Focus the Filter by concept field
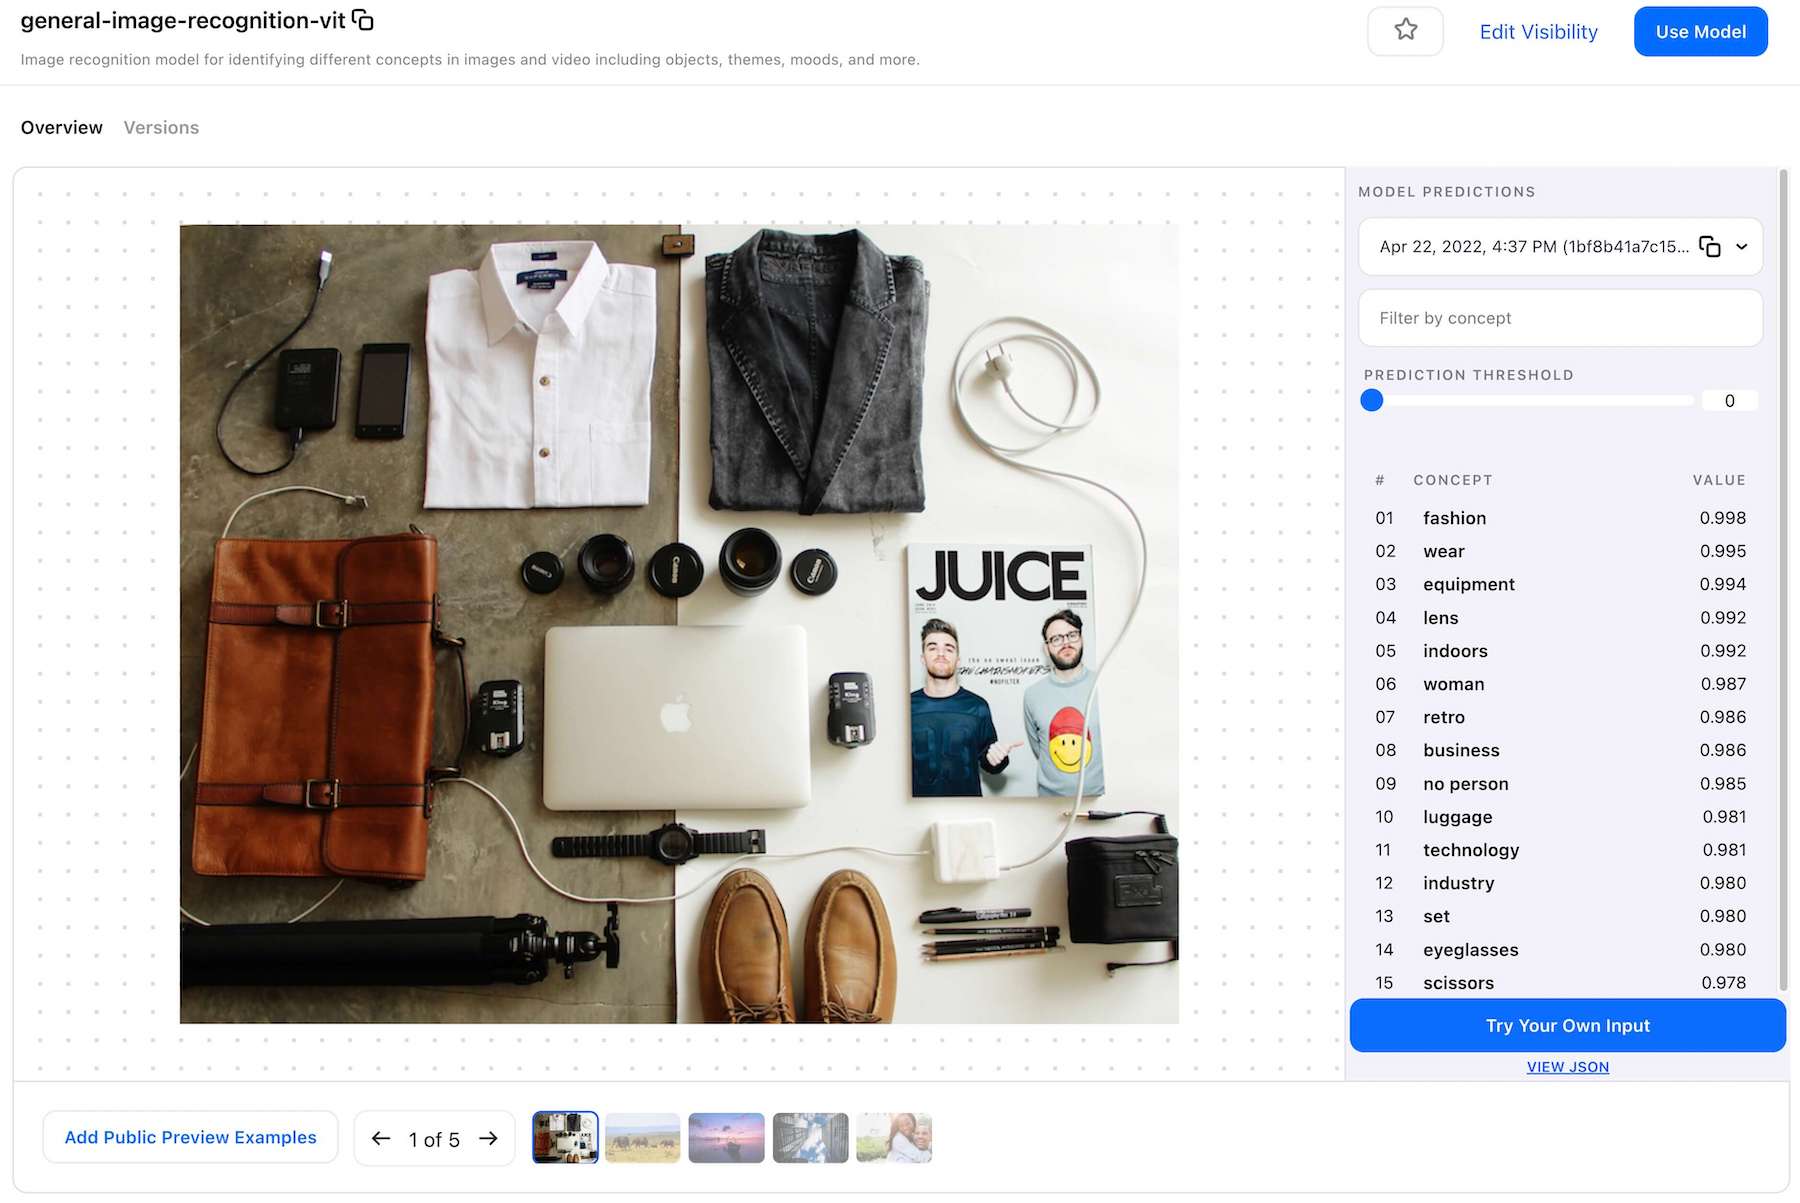1800x1203 pixels. [x=1560, y=318]
